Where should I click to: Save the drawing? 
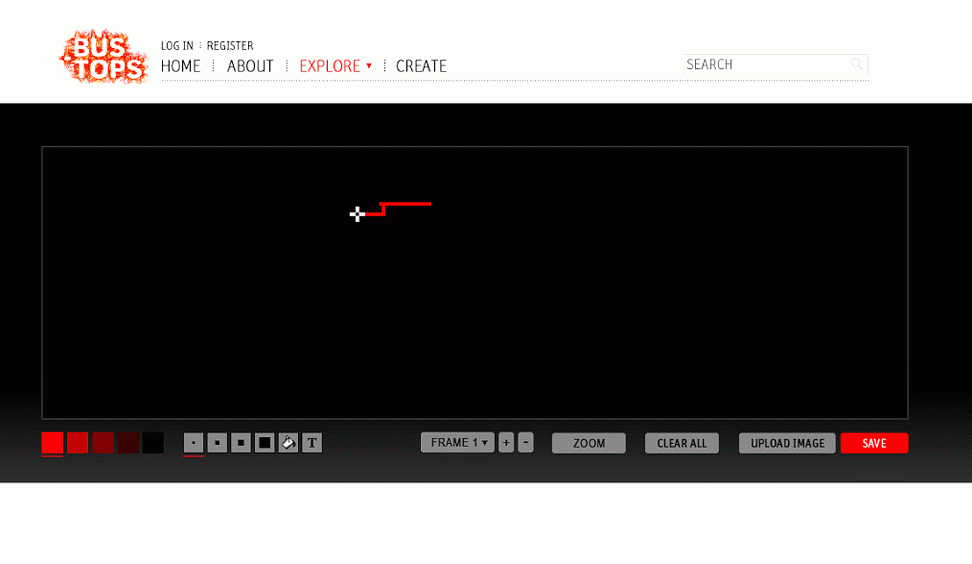tap(874, 443)
